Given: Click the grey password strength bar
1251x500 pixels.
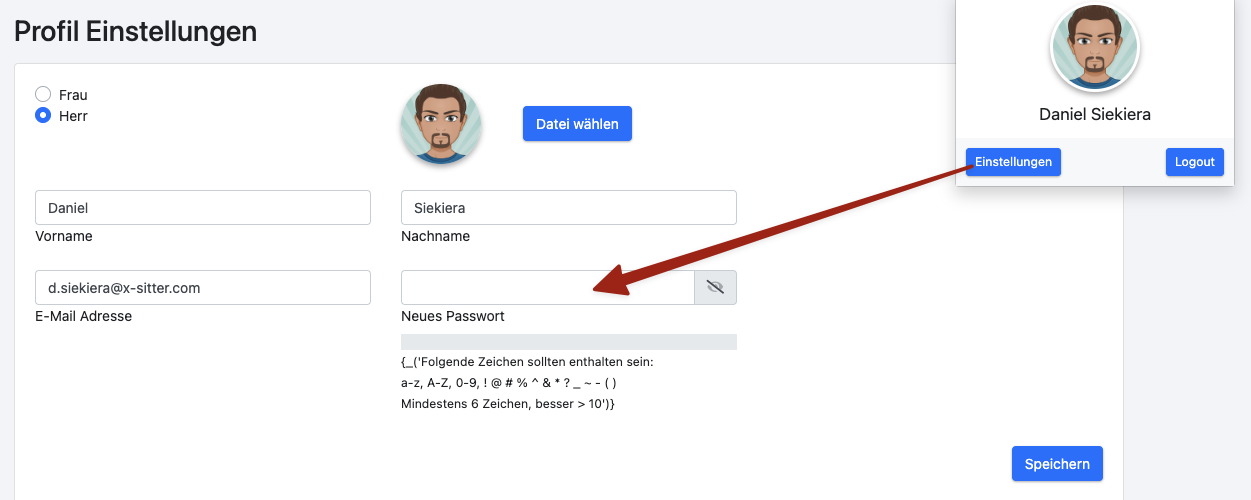Looking at the screenshot, I should [569, 342].
